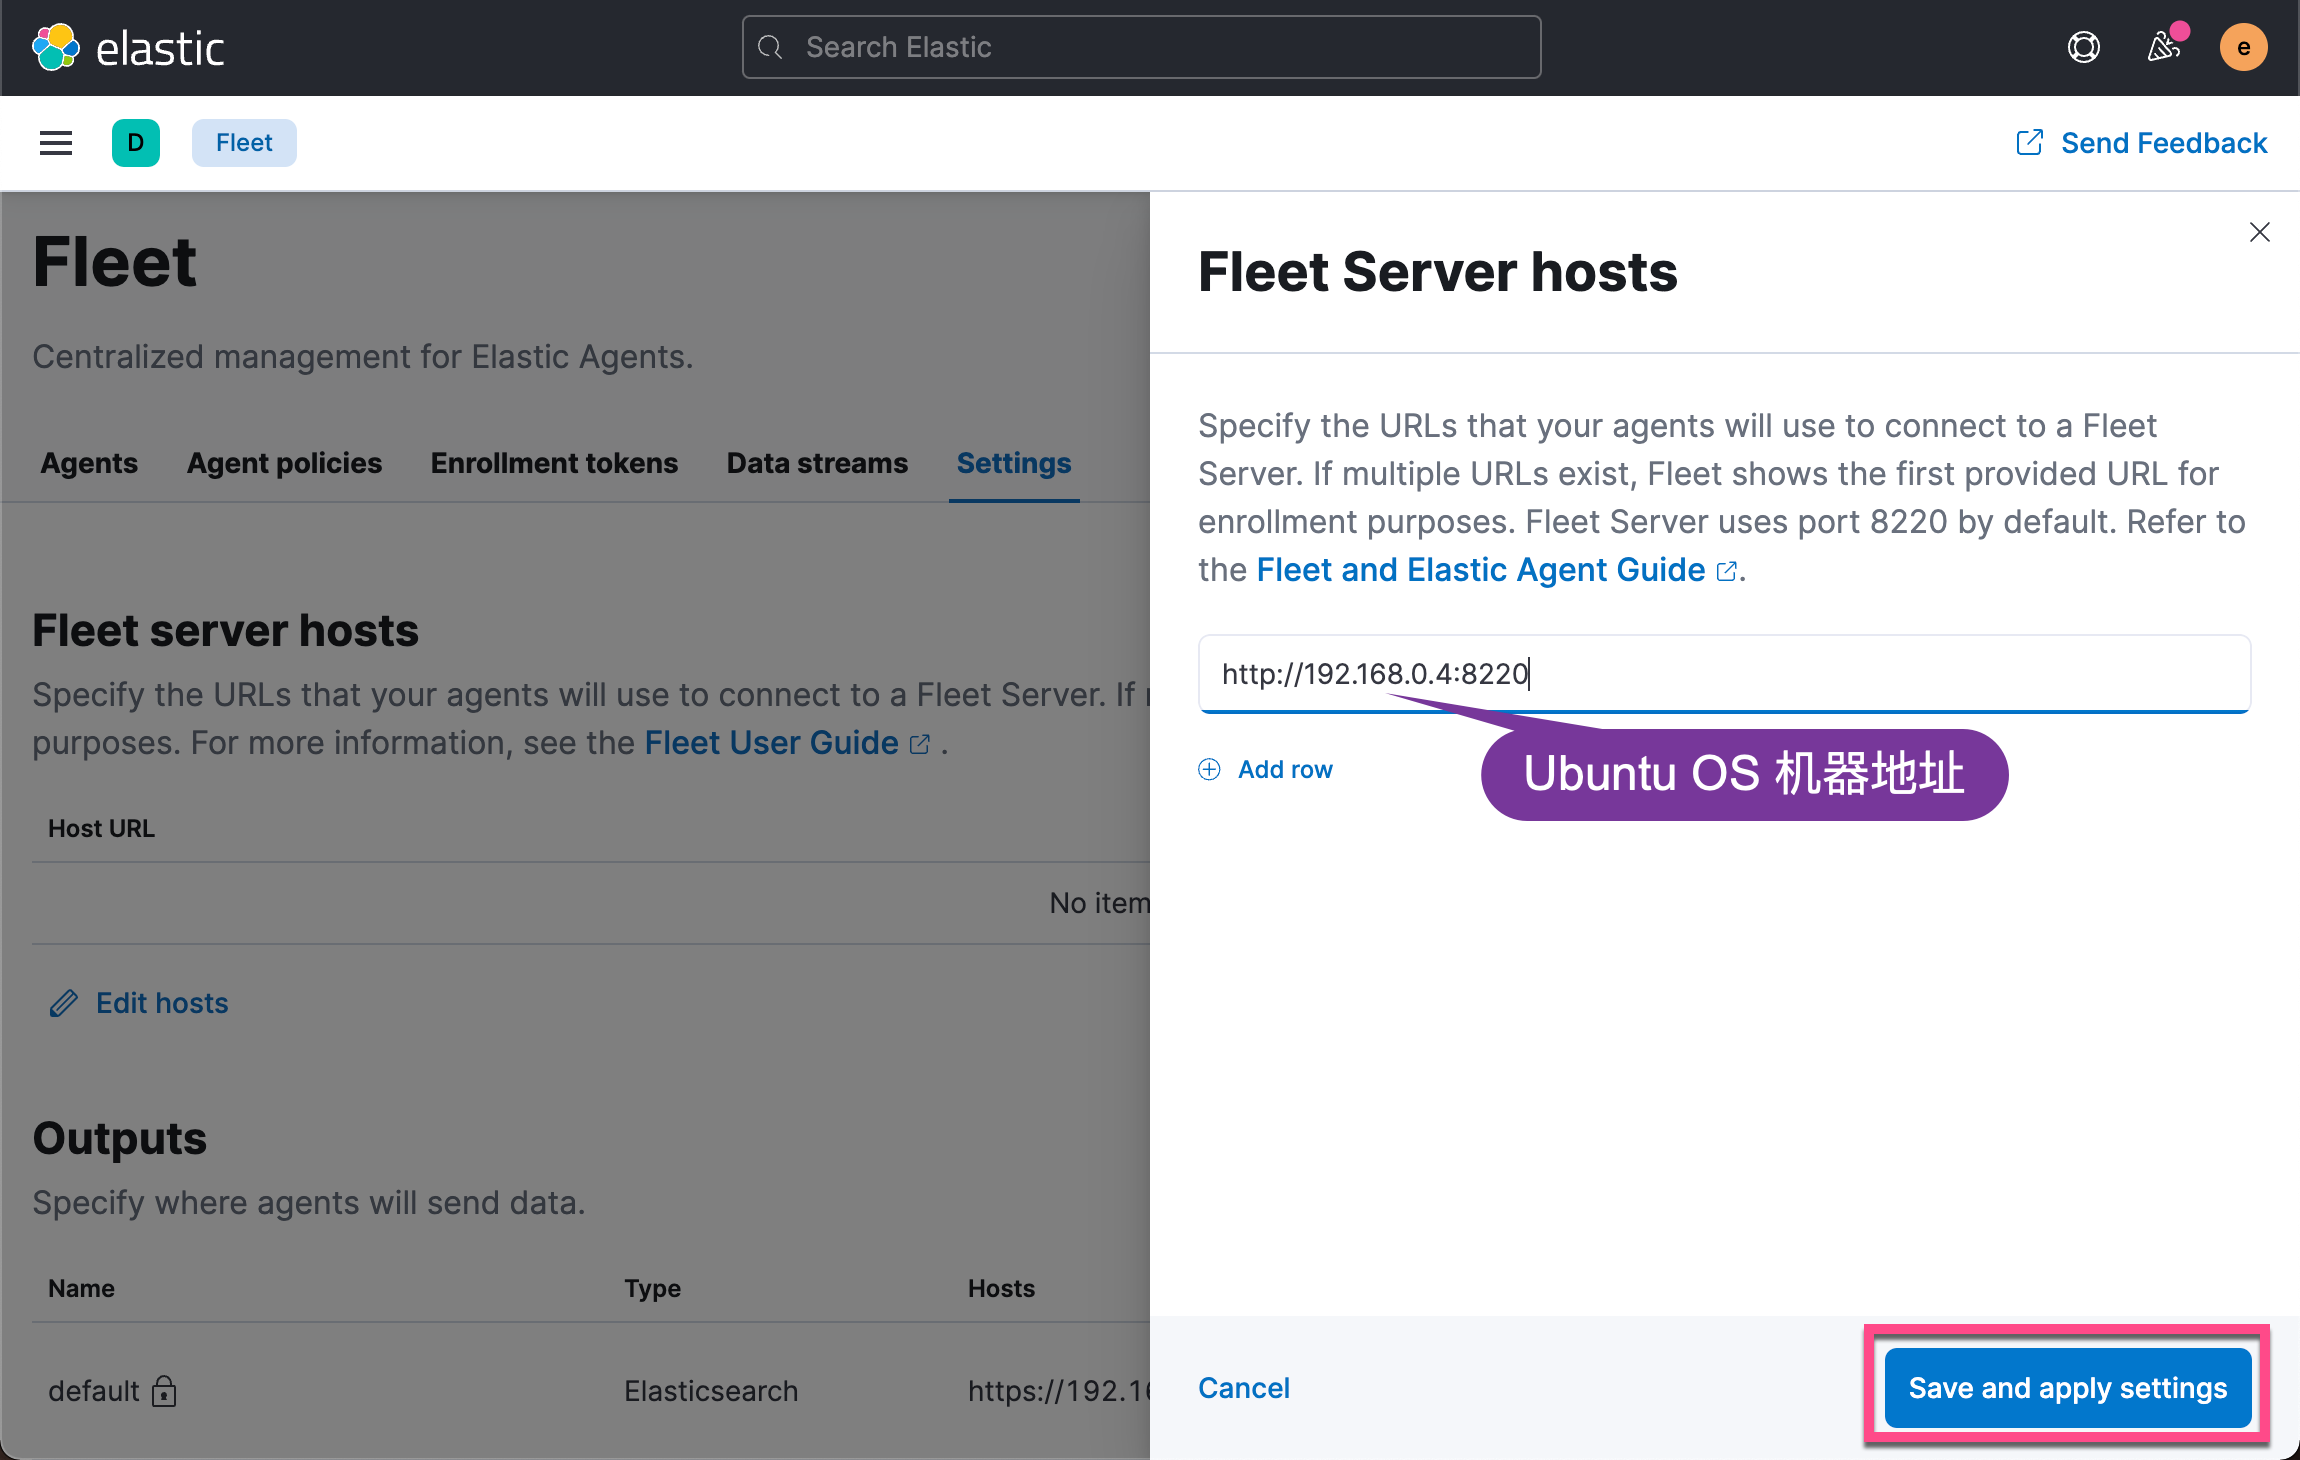
Task: Click the Send Feedback external link icon
Action: [x=2029, y=143]
